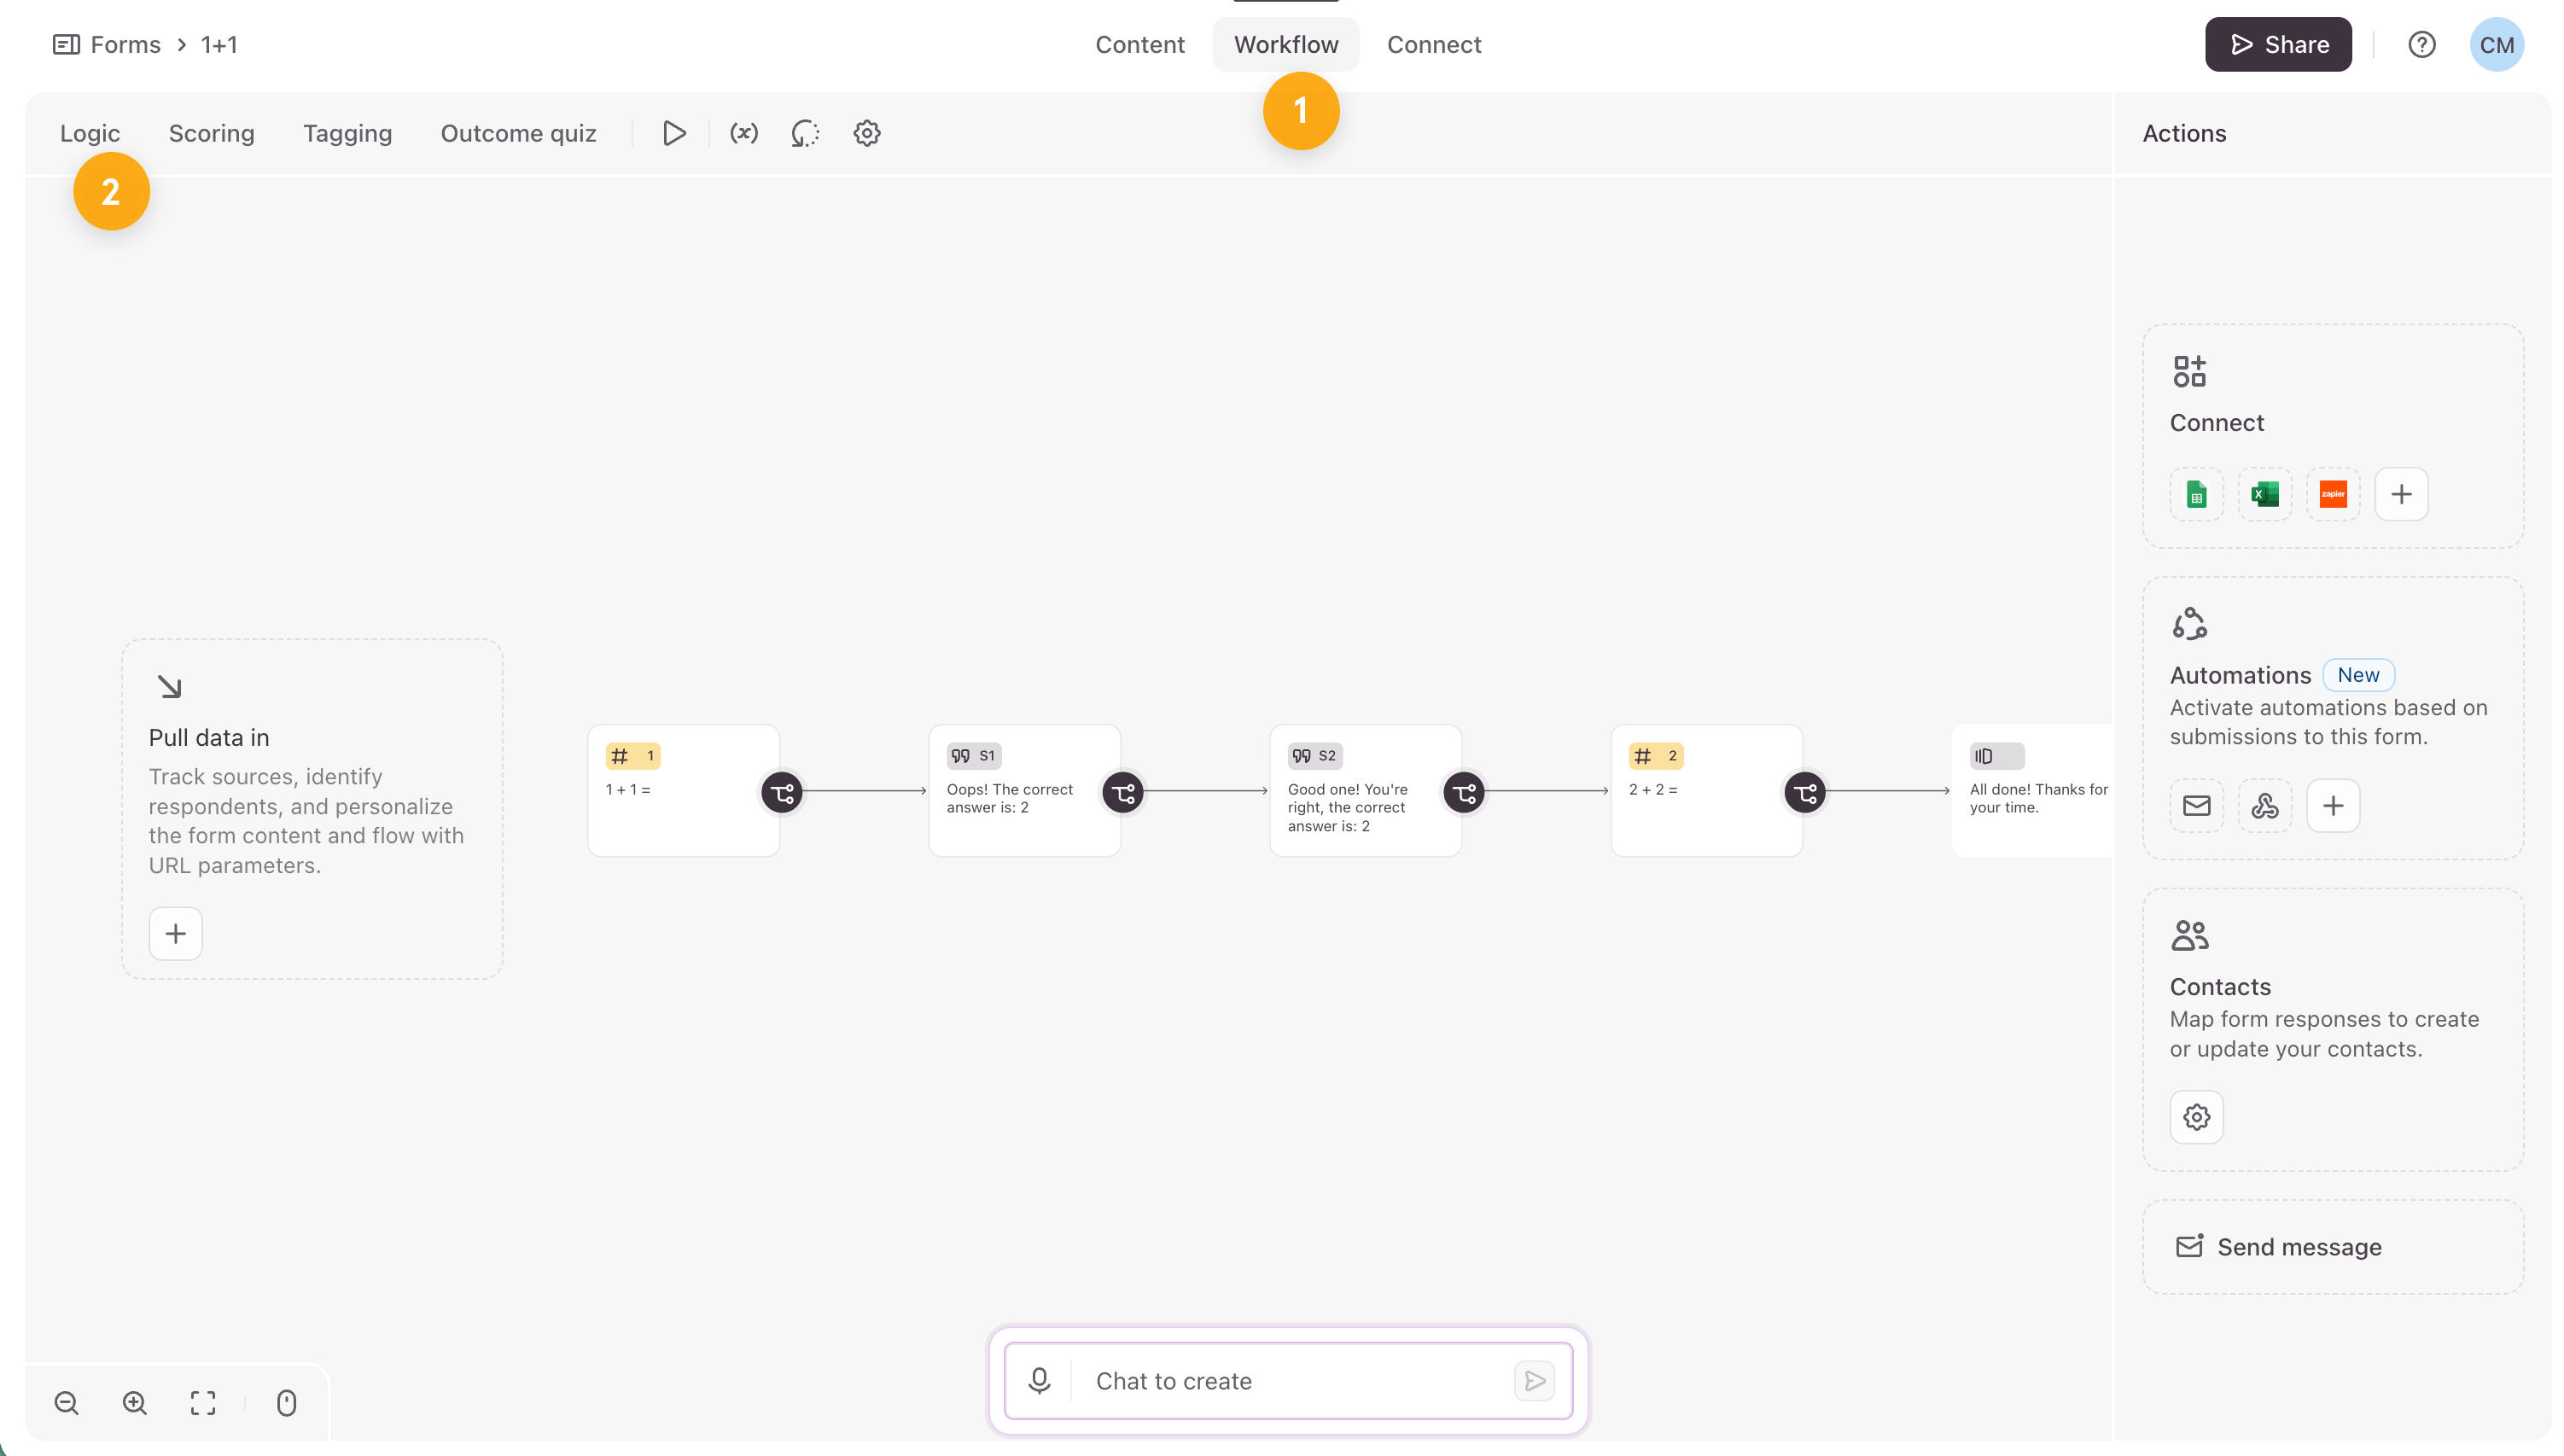
Task: Click Send message action
Action: pos(2332,1247)
